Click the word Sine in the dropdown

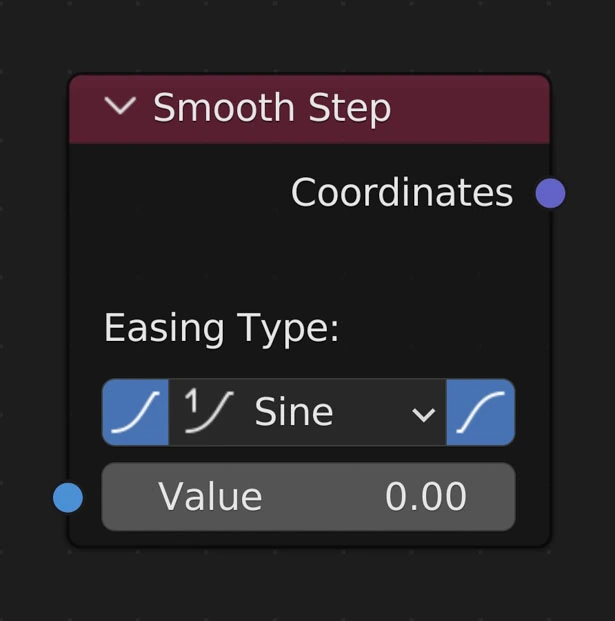pyautogui.click(x=294, y=412)
